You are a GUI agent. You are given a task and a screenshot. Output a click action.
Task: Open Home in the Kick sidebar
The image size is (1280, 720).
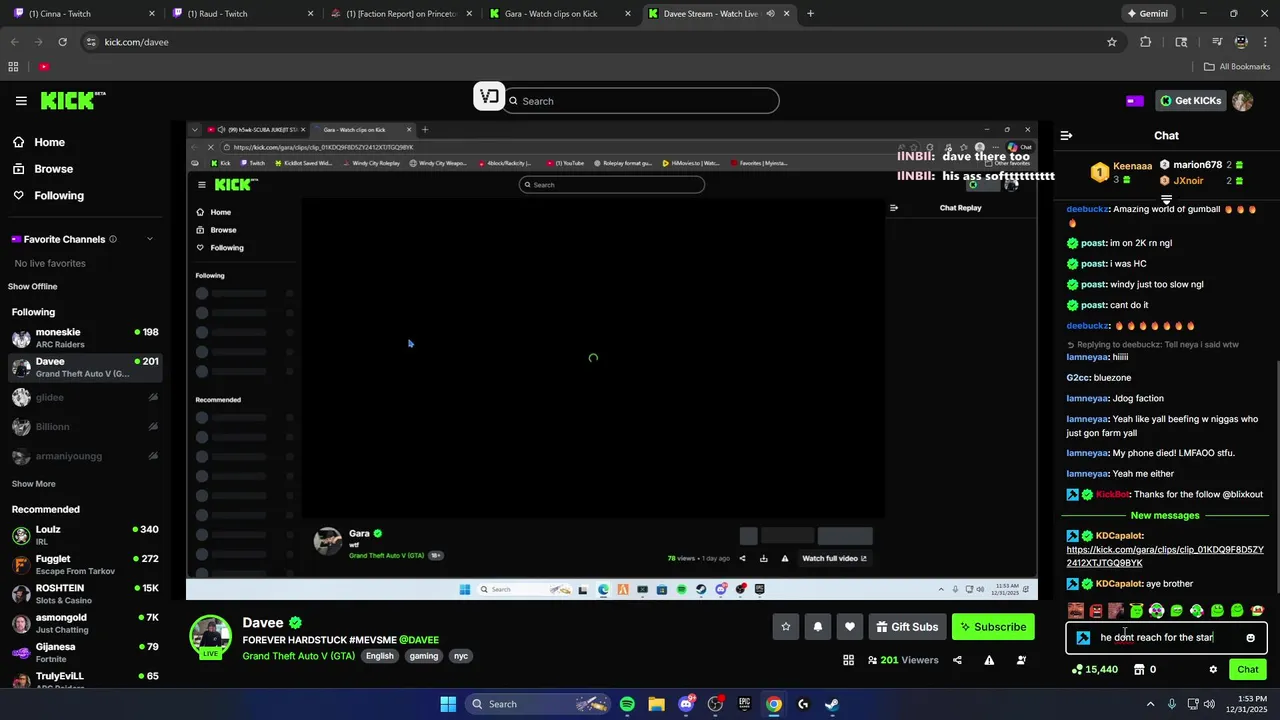coord(49,142)
